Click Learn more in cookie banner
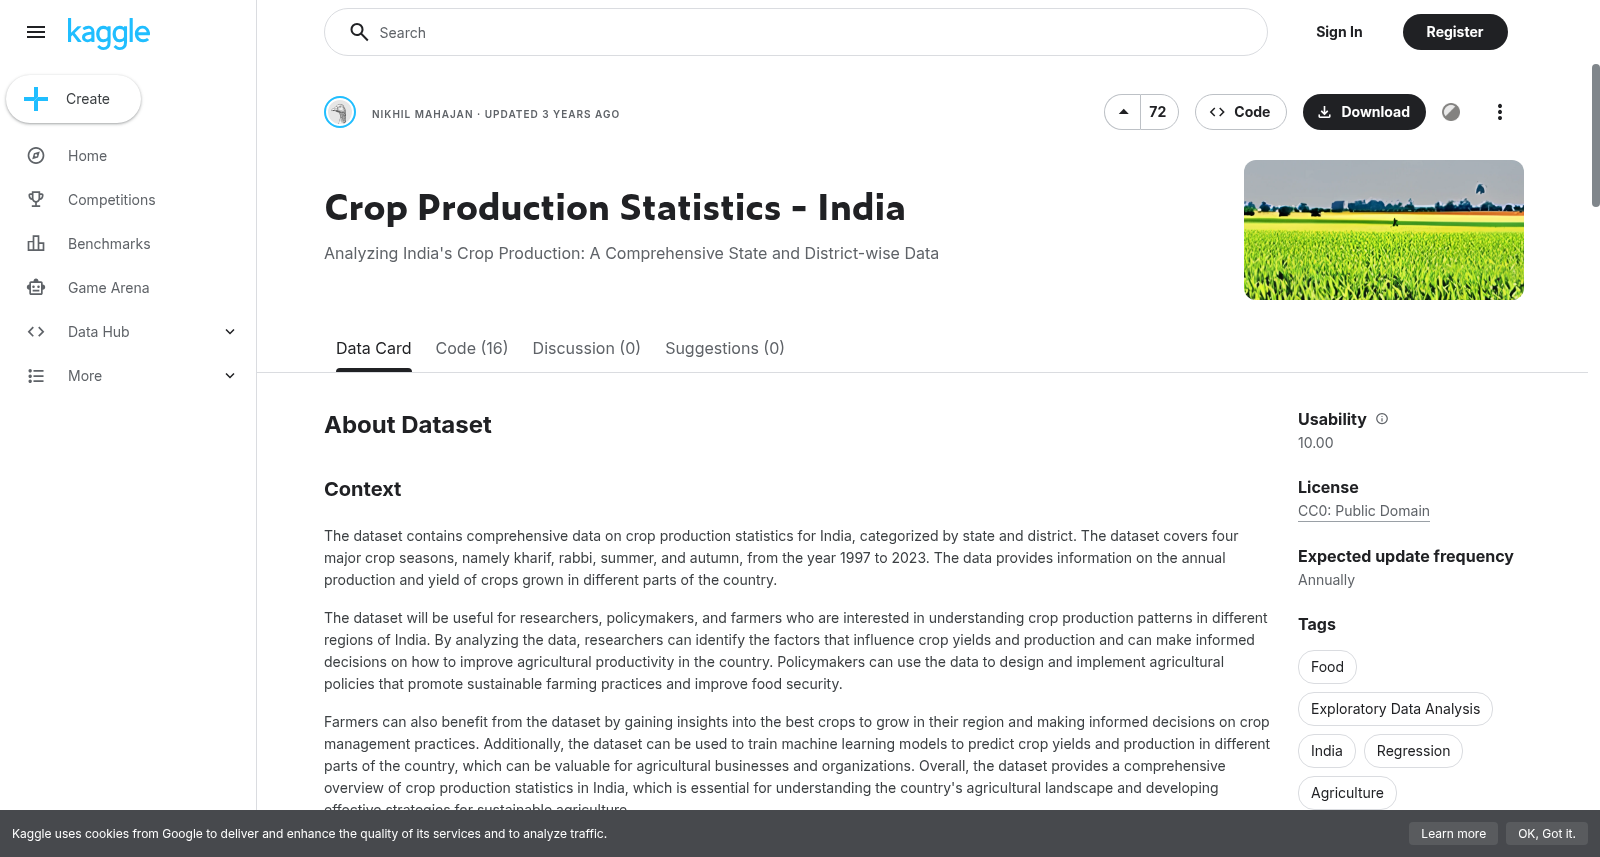Image resolution: width=1600 pixels, height=857 pixels. coord(1453,833)
